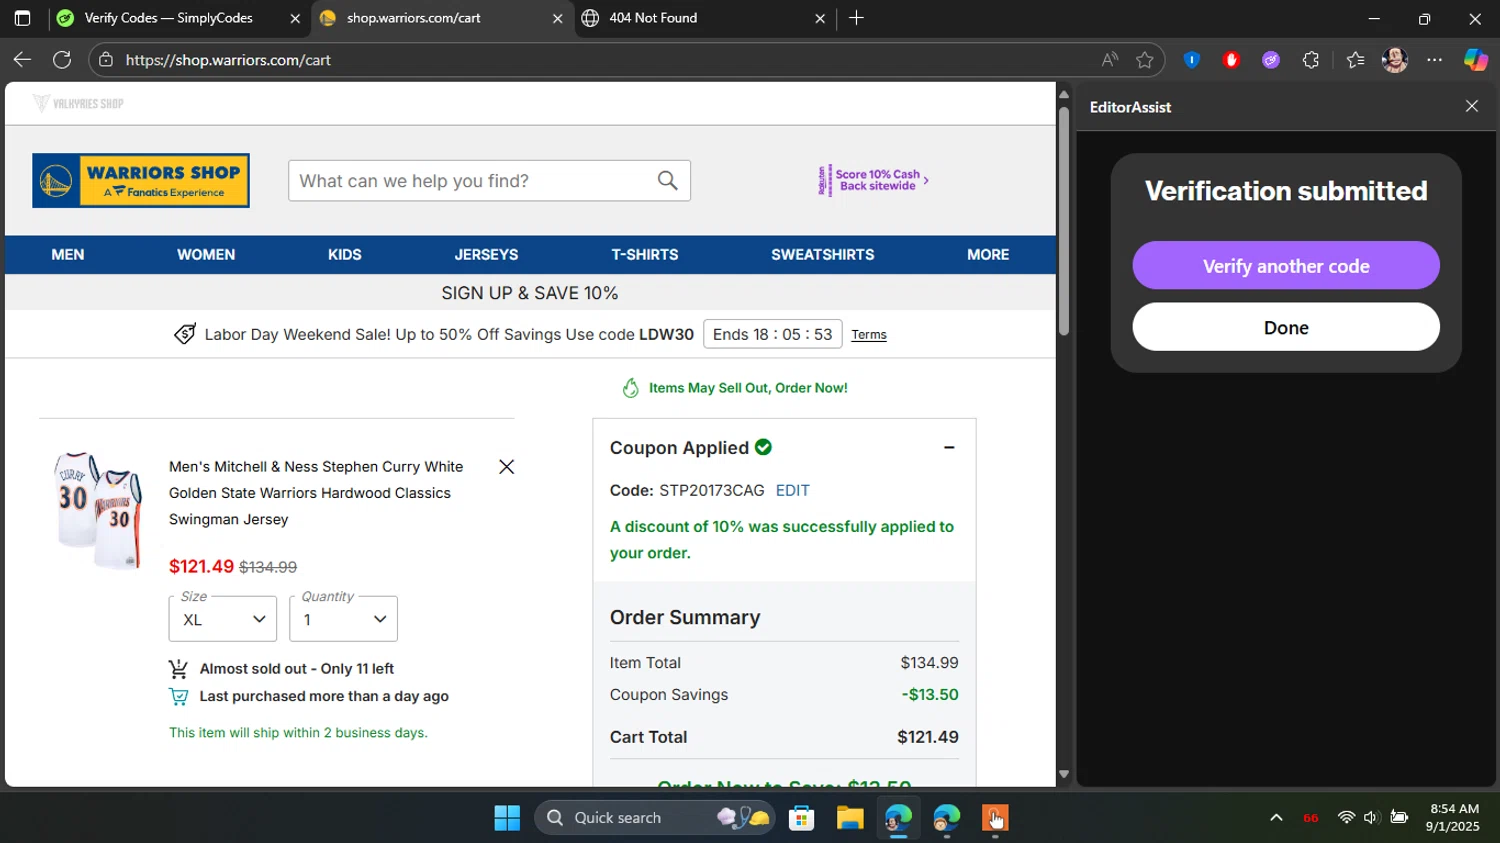Open the Favorites list icon
Screen dimensions: 1500x843
1355,60
